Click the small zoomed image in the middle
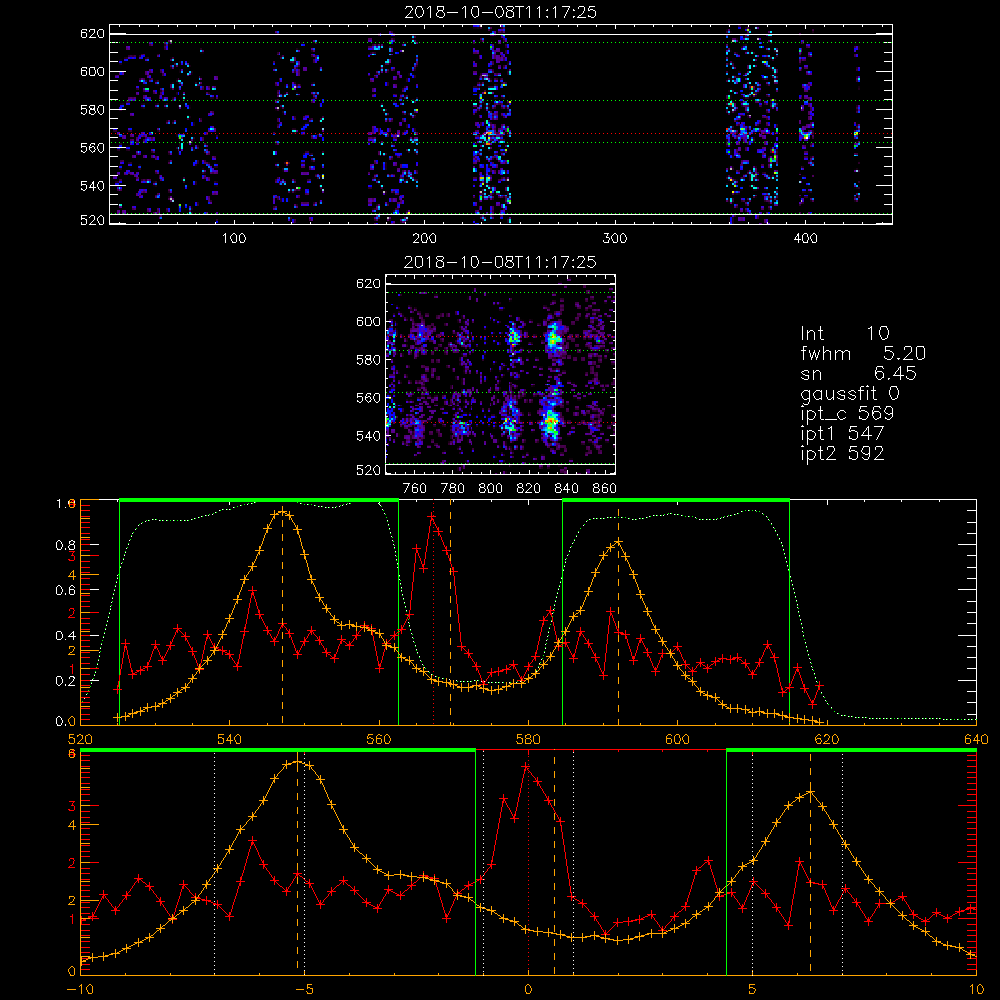This screenshot has width=1000, height=1000. point(501,374)
